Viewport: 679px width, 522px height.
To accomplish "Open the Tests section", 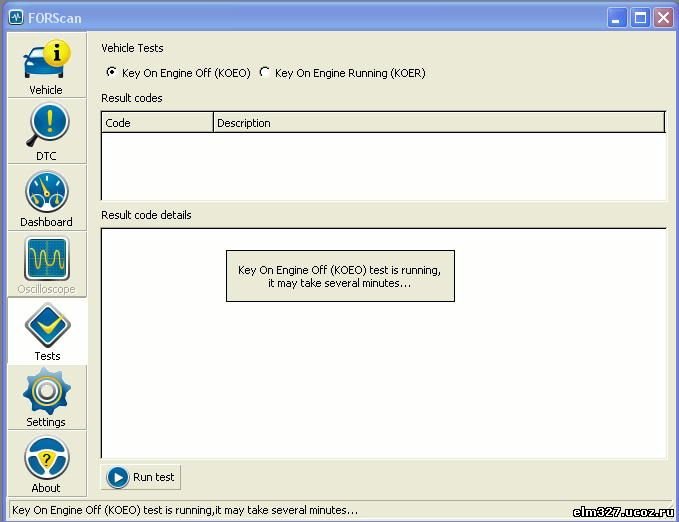I will [47, 331].
